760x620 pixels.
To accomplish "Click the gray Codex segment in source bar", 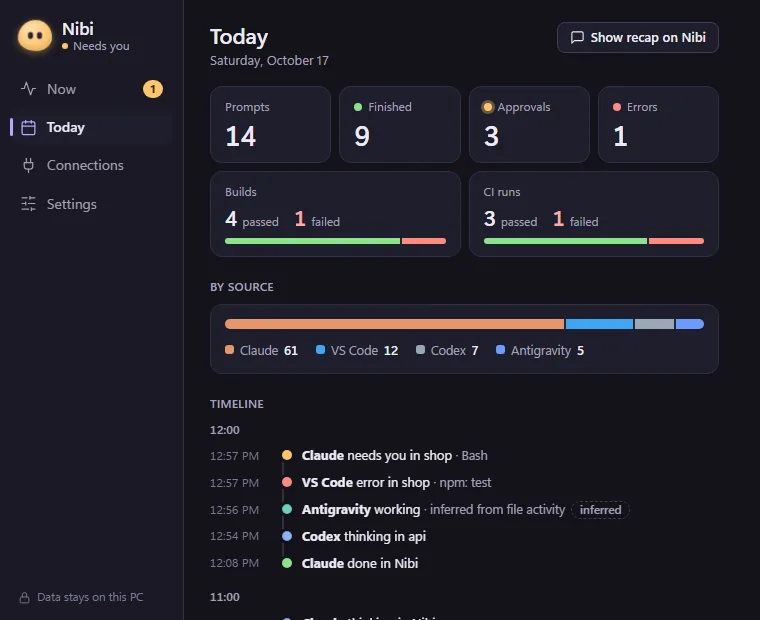I will point(654,324).
